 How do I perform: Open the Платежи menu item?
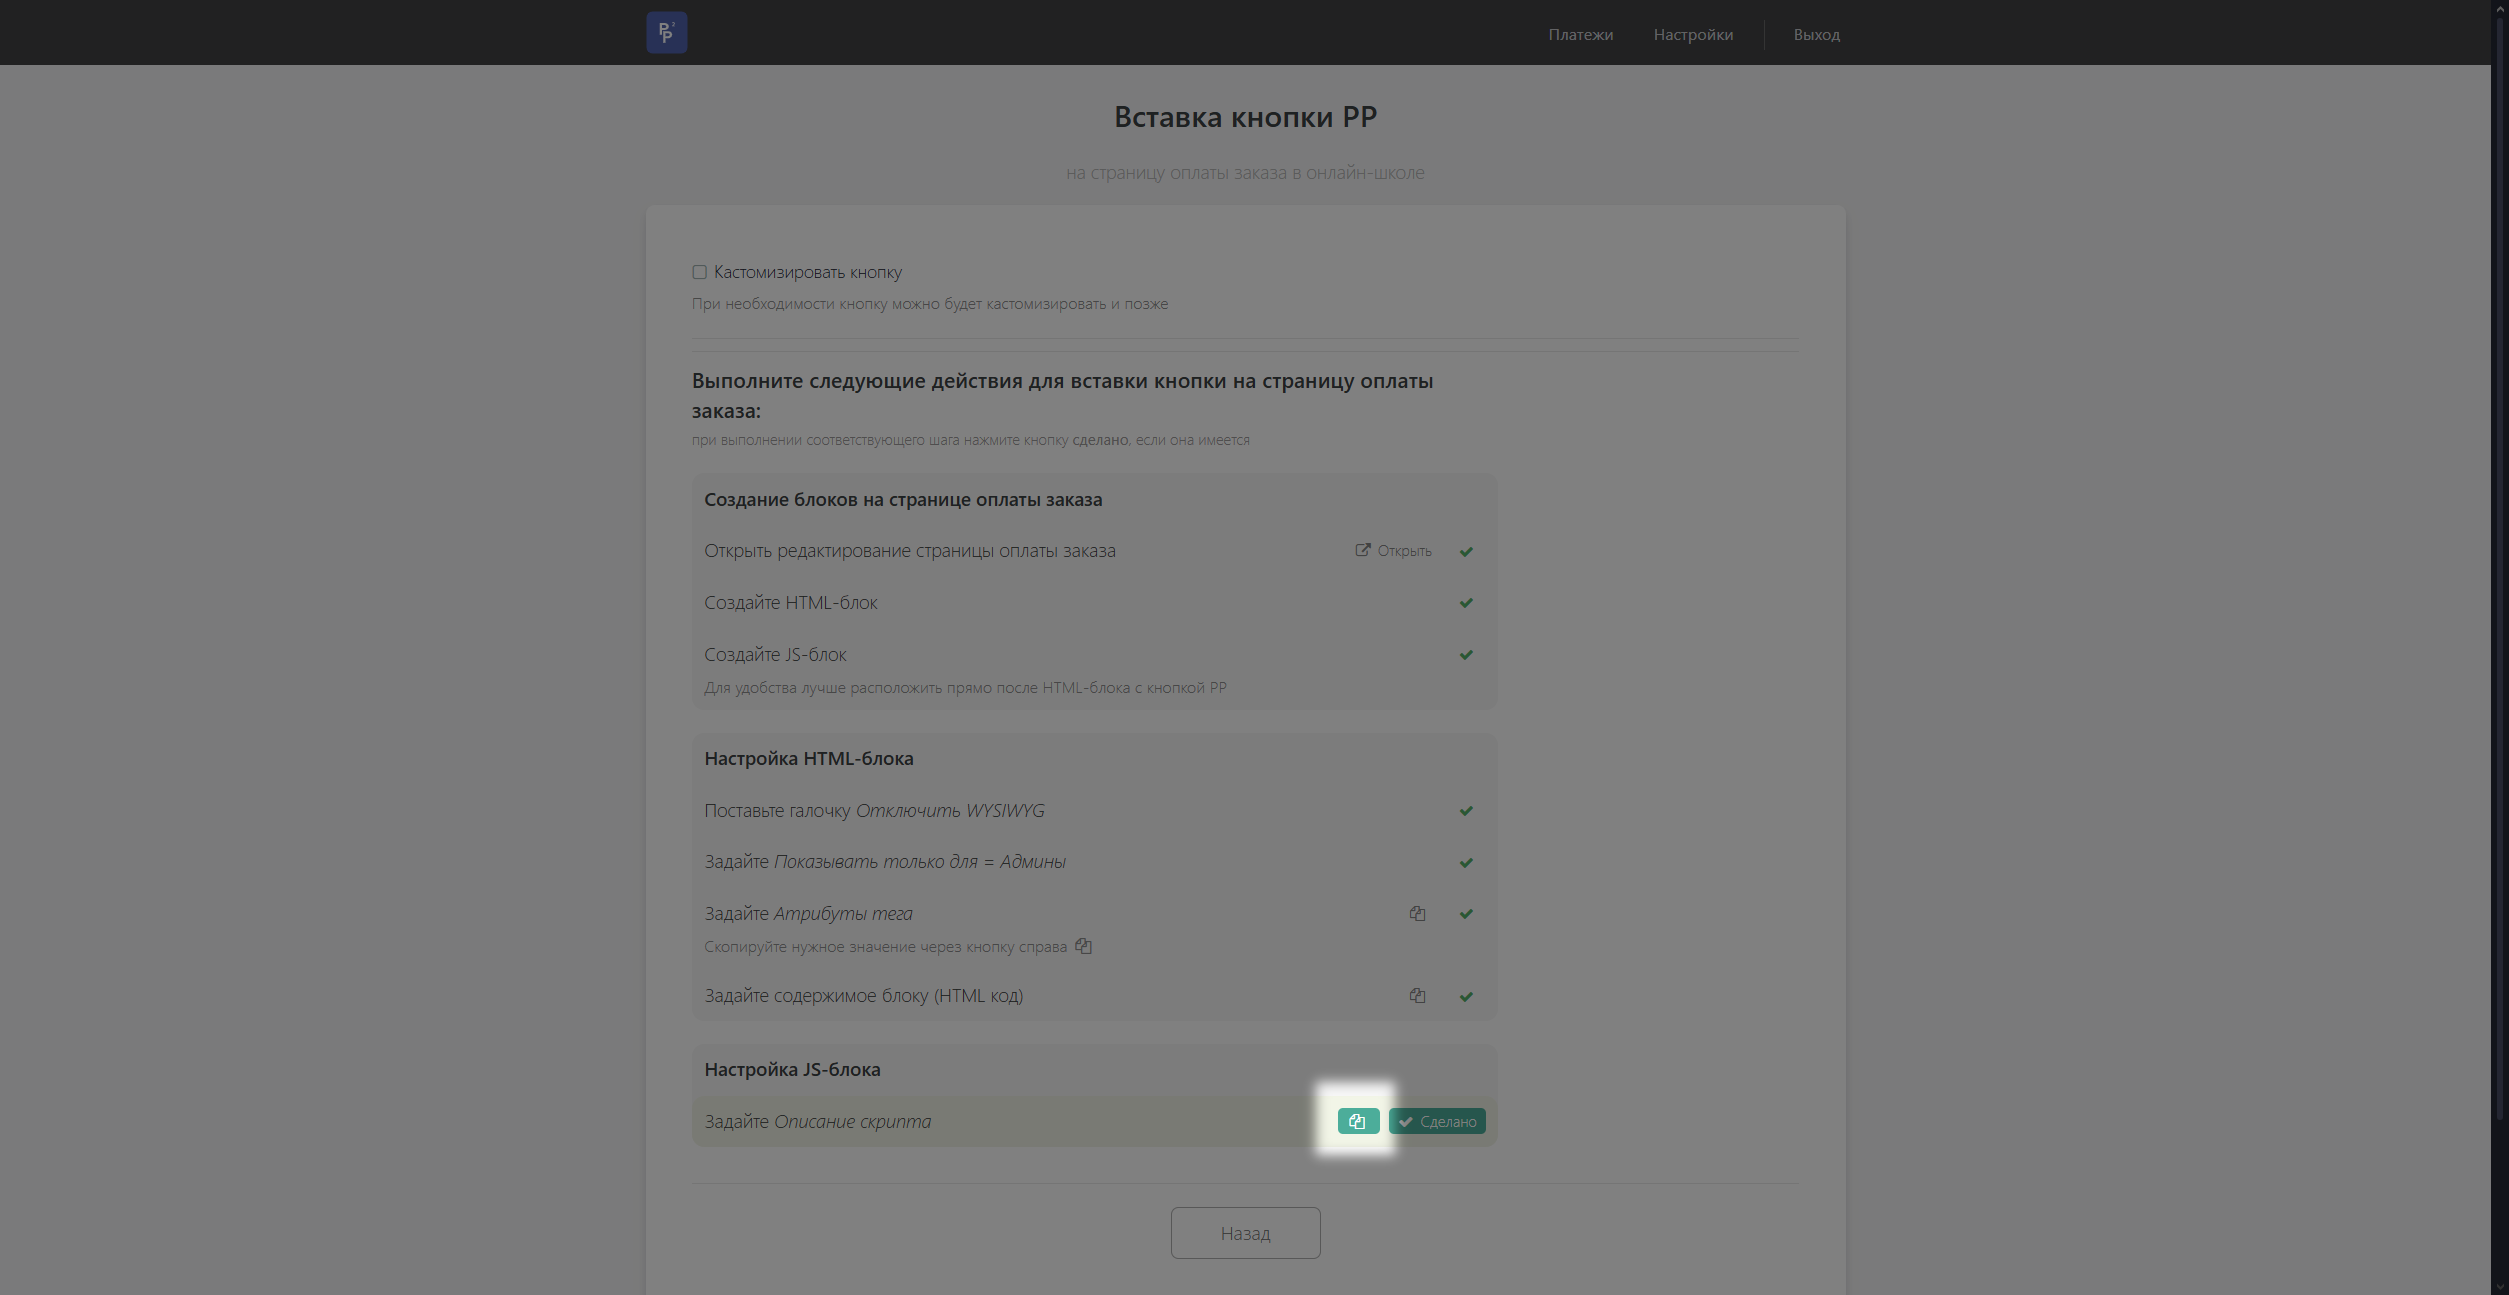coord(1580,35)
